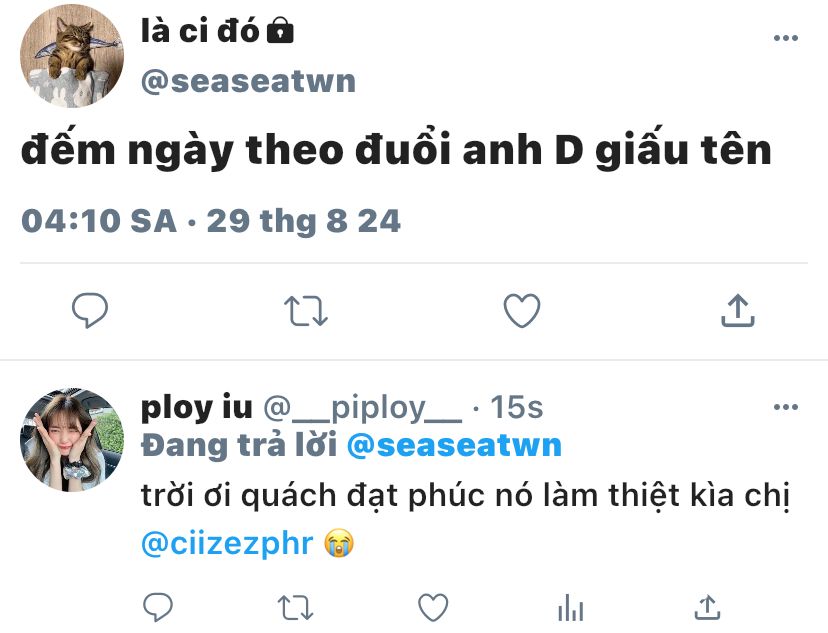This screenshot has width=828, height=633.
Task: Open ploy iu's profile picture
Action: point(72,440)
